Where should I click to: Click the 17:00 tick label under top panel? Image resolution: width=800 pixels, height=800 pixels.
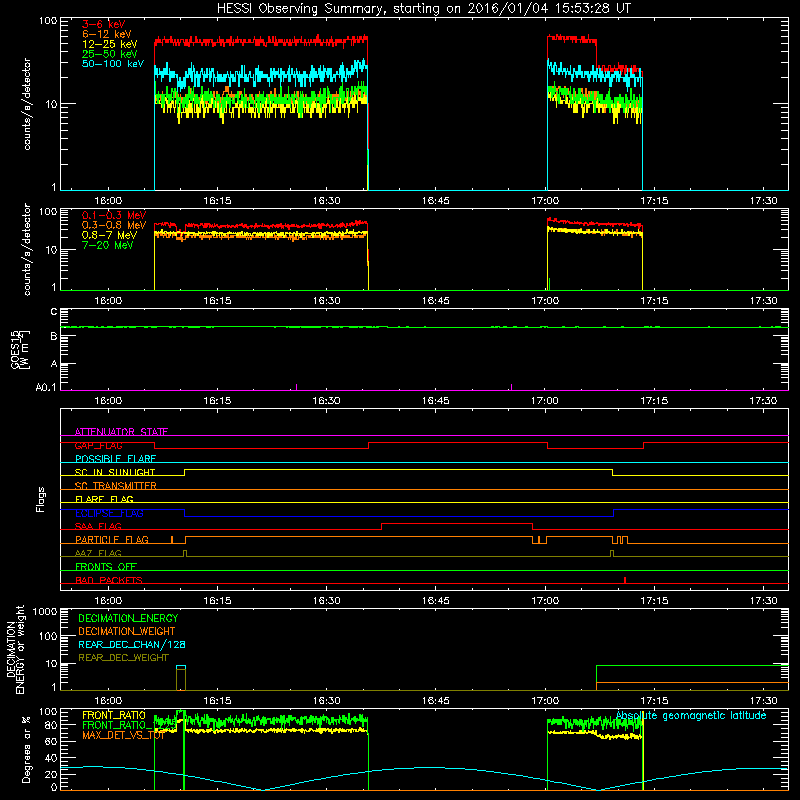545,201
